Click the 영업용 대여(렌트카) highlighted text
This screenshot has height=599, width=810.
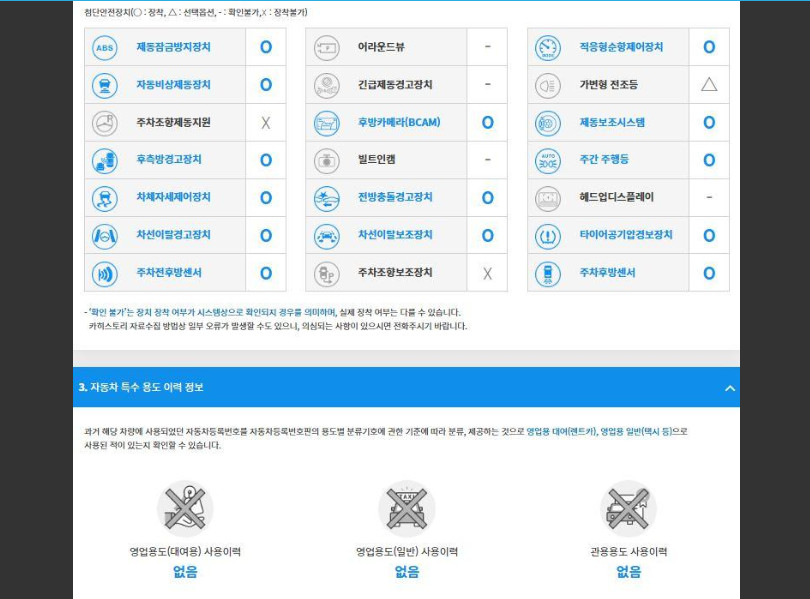(561, 432)
